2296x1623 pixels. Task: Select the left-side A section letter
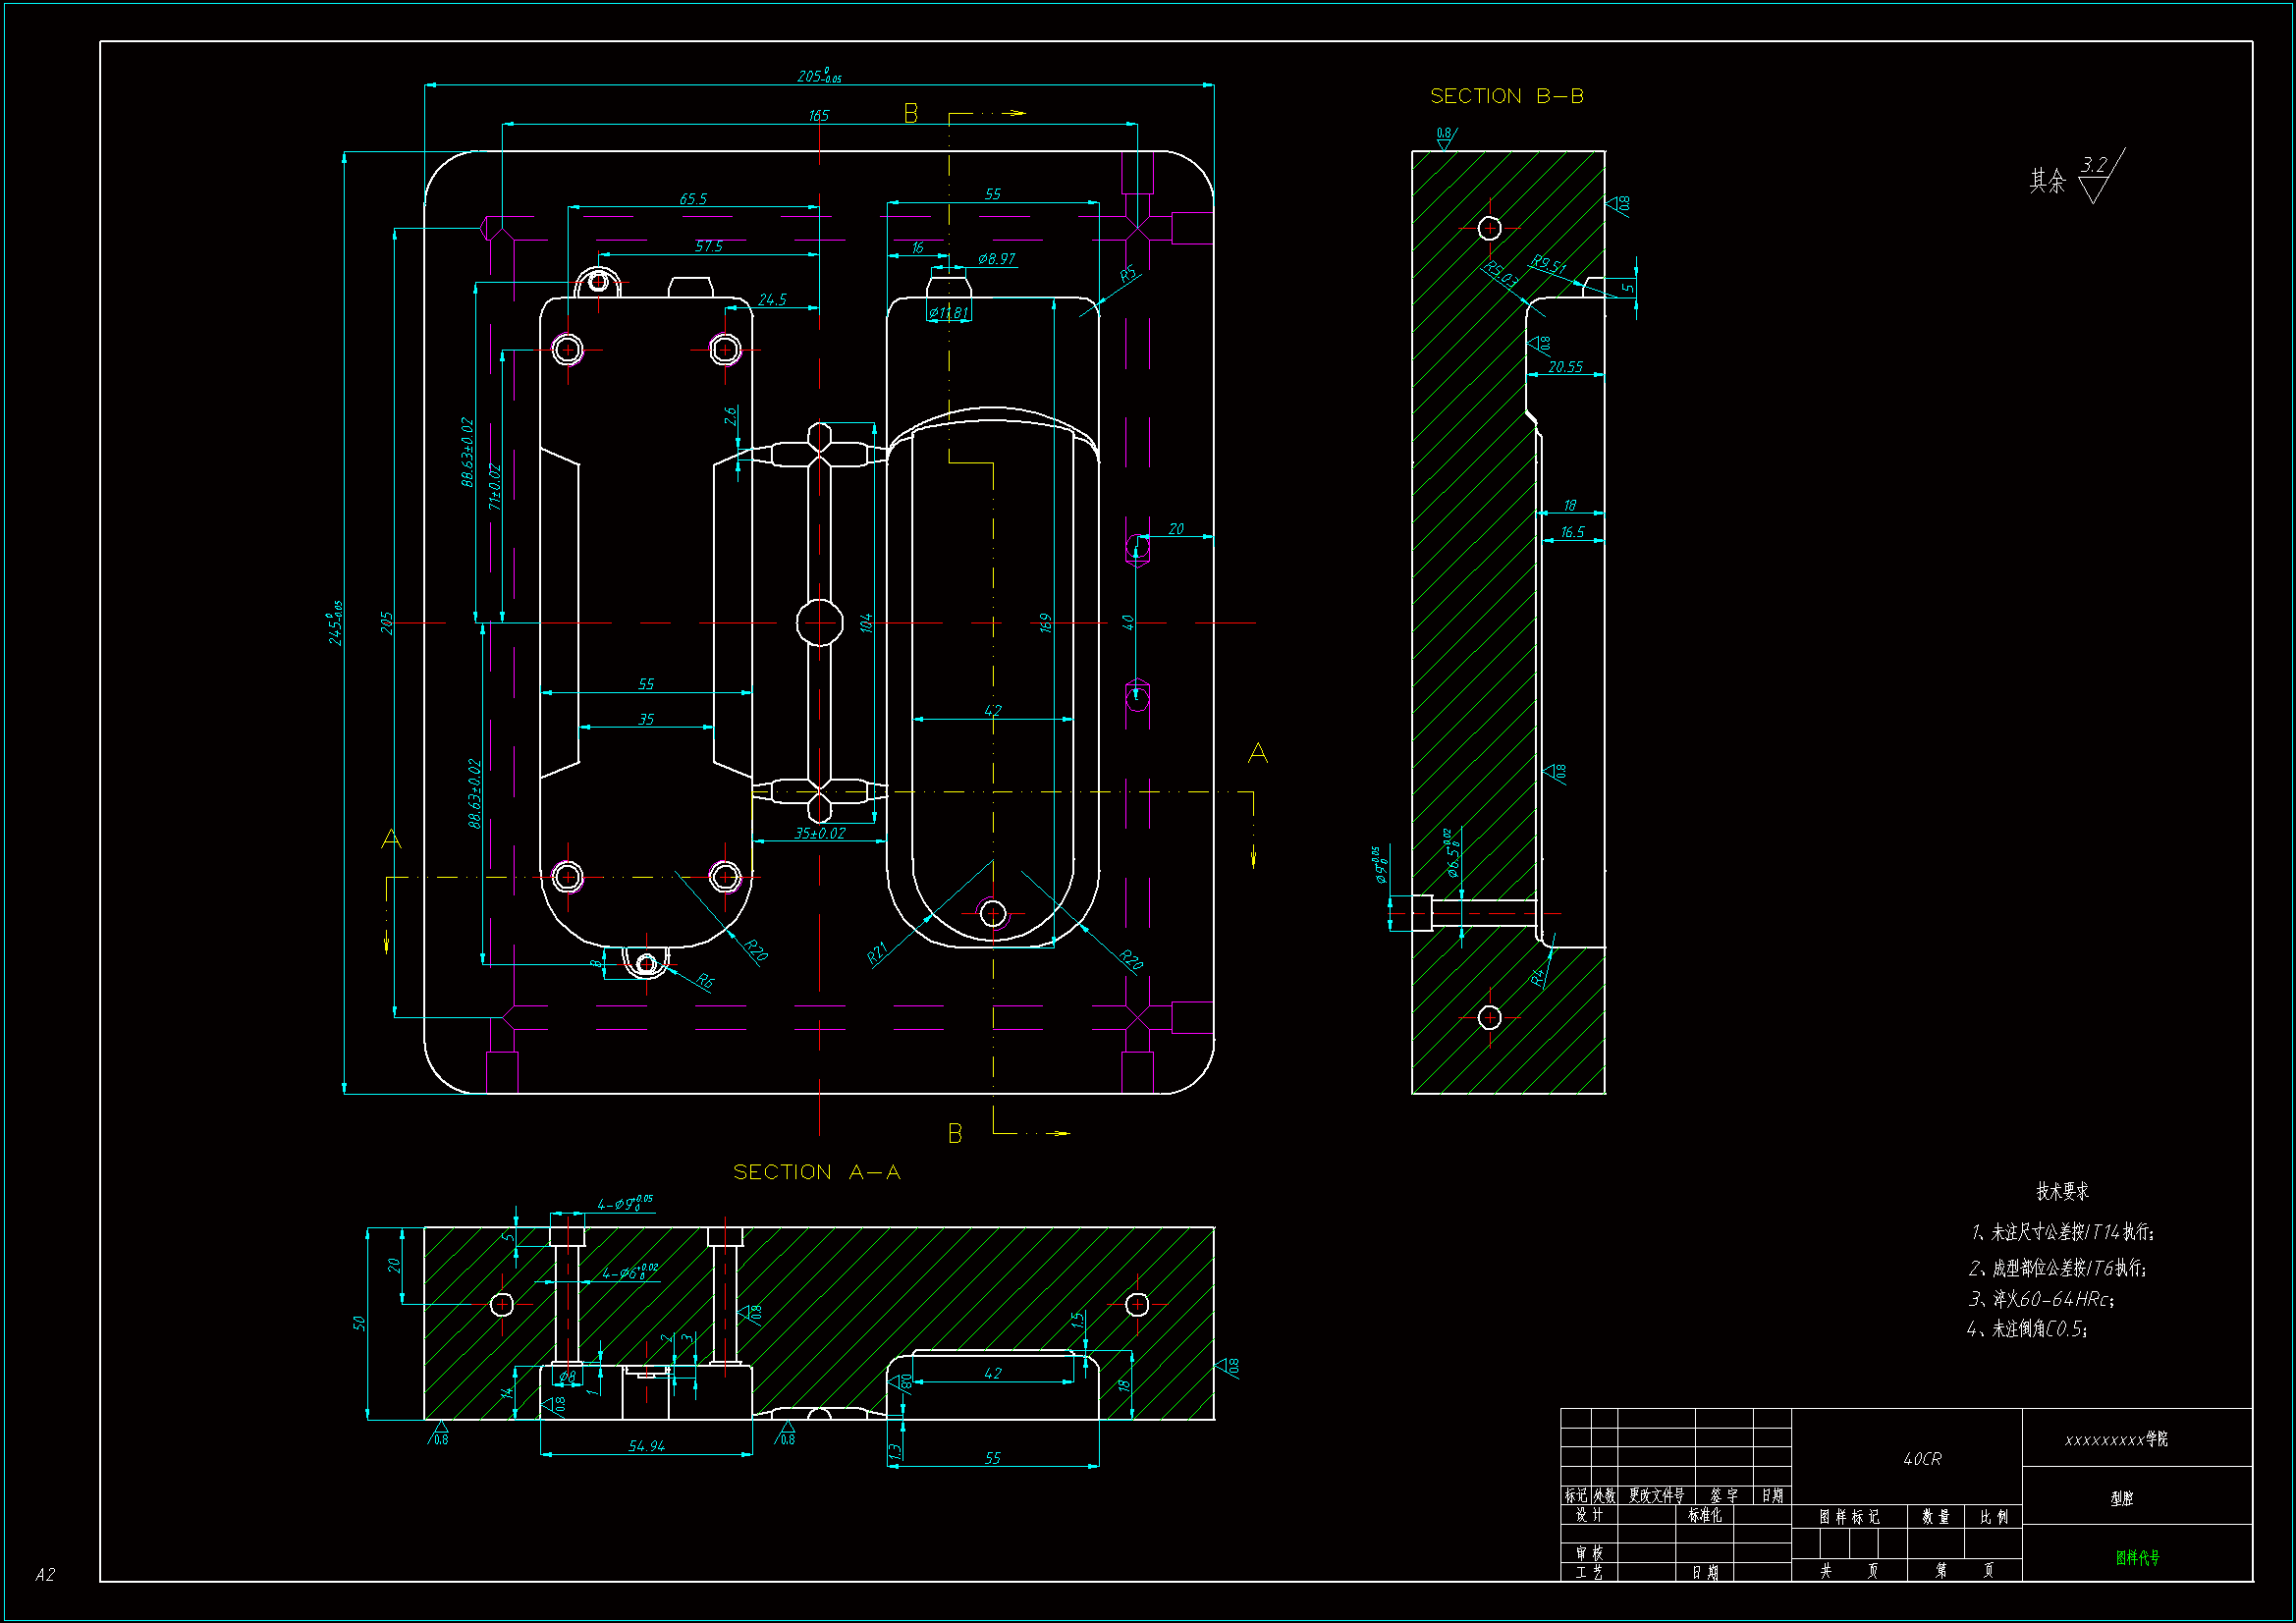click(391, 839)
